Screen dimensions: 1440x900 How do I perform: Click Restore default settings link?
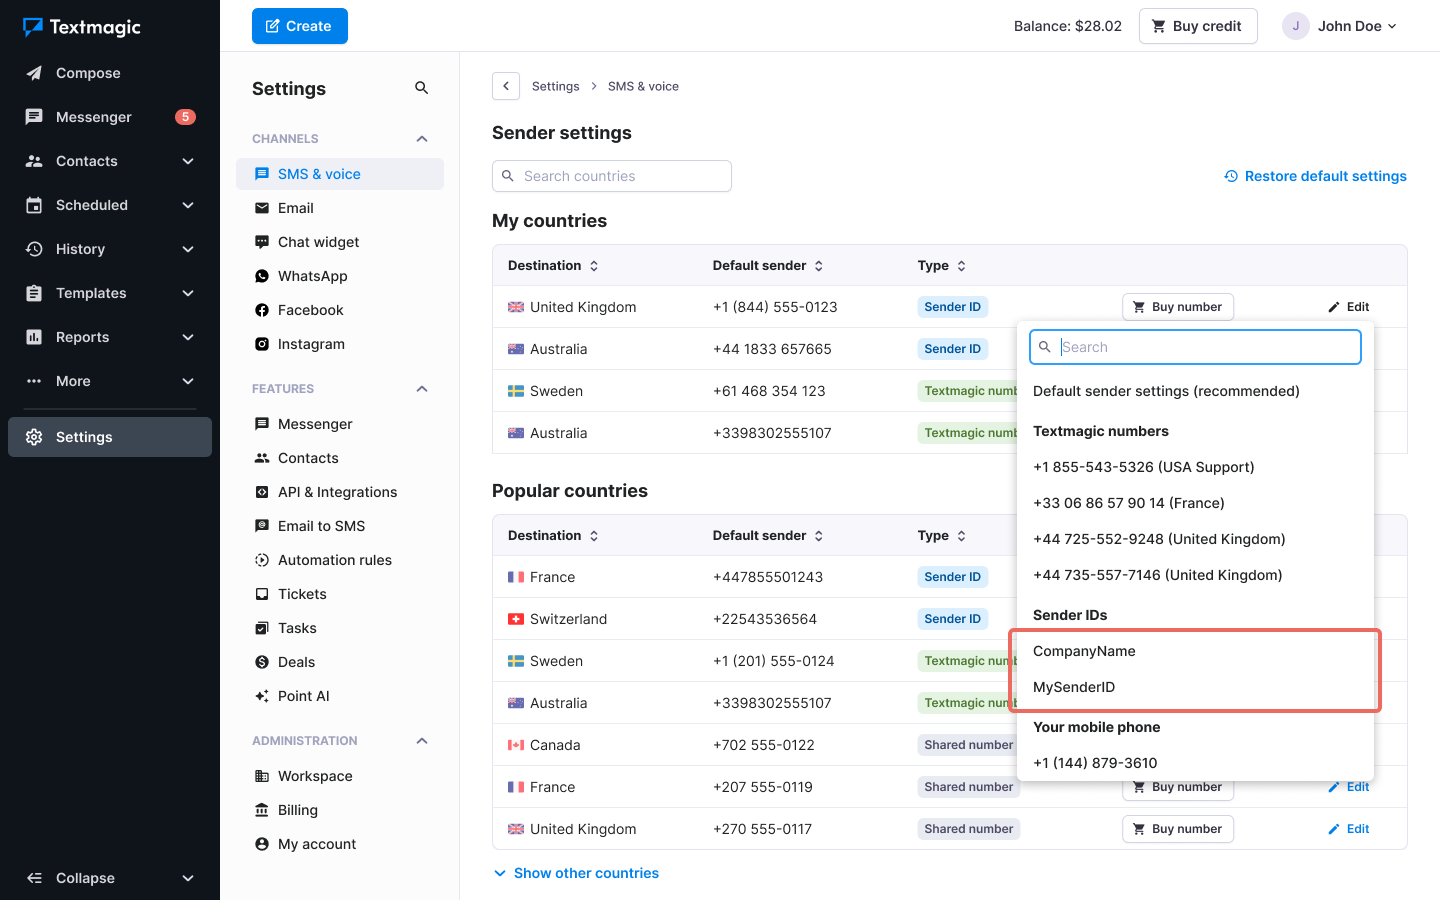(x=1315, y=176)
